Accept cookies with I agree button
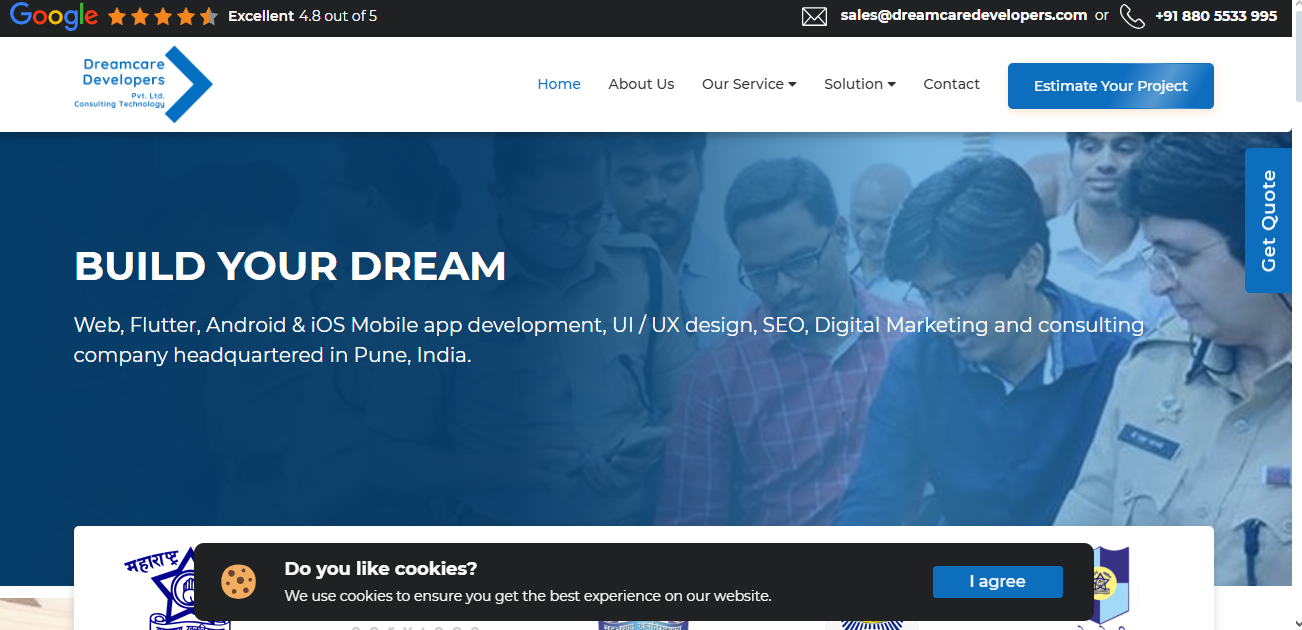The image size is (1302, 630). coord(997,582)
